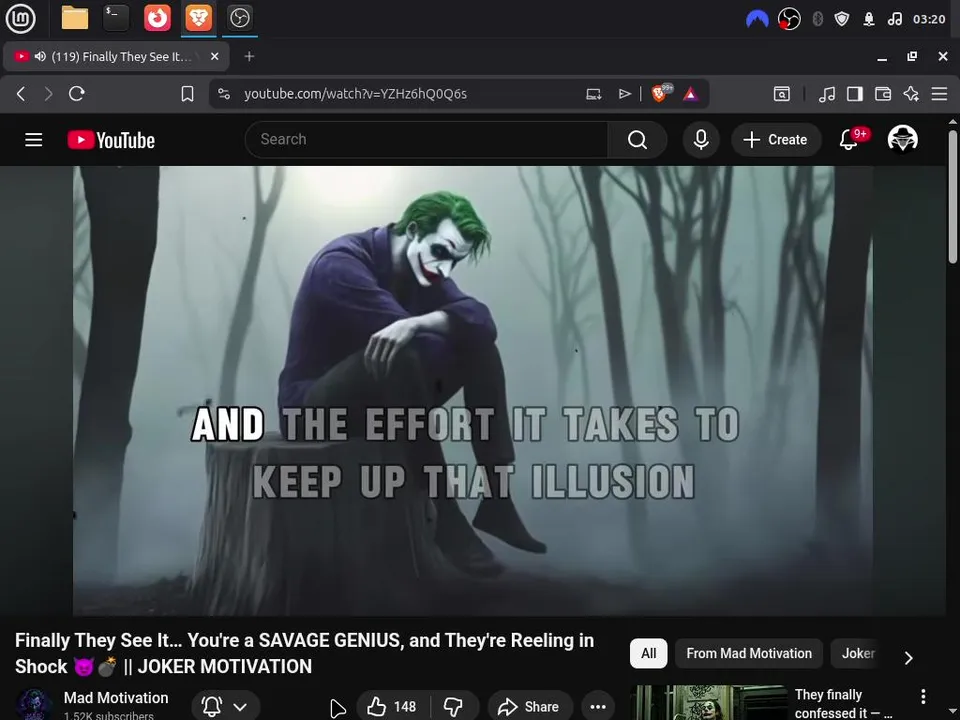Go to the YouTube home logo
This screenshot has height=720, width=960.
coord(111,140)
